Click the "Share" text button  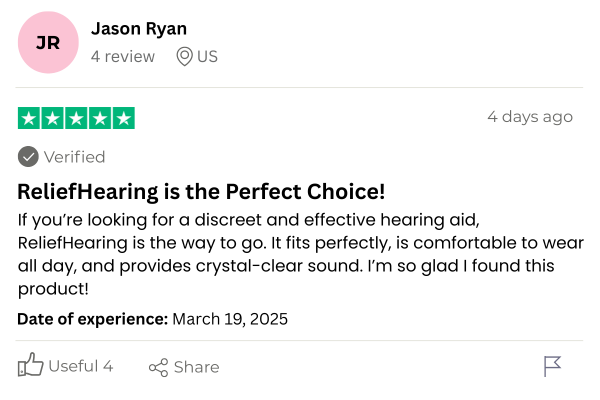196,367
